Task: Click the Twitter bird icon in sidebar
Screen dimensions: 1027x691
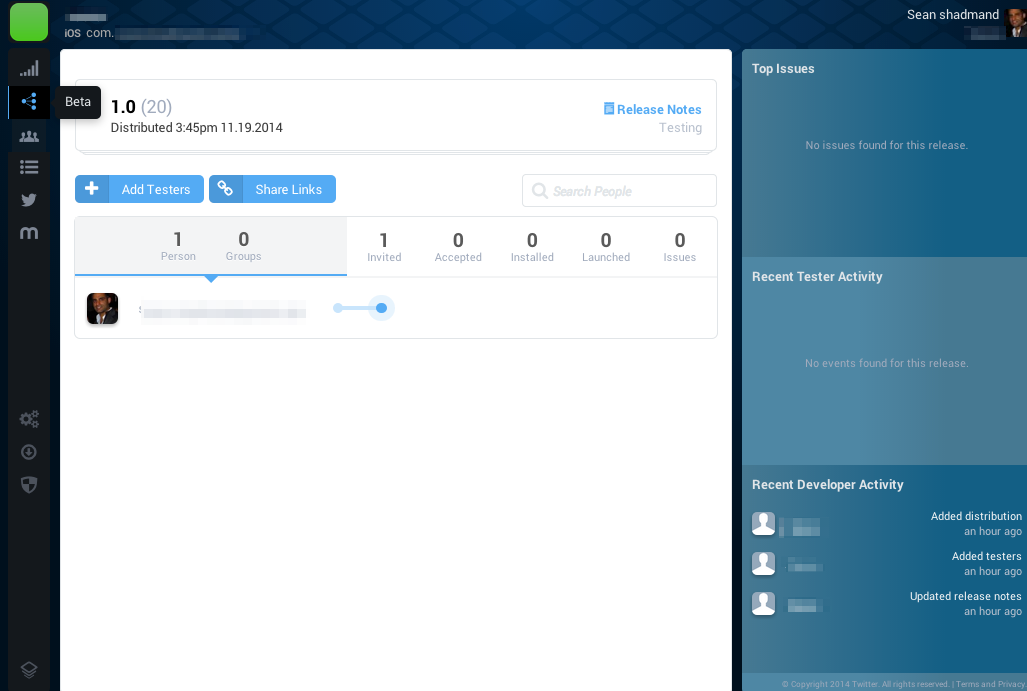Action: [x=29, y=200]
